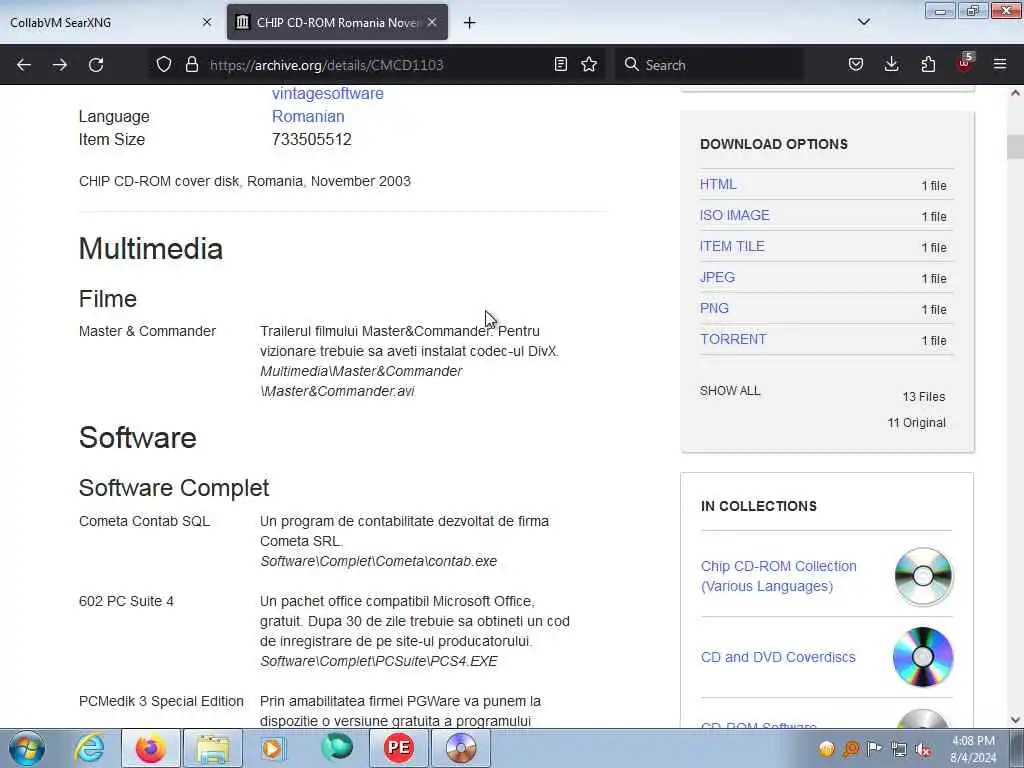Click the Master & Commander entry name
Screen dimensions: 1024x768
point(147,331)
